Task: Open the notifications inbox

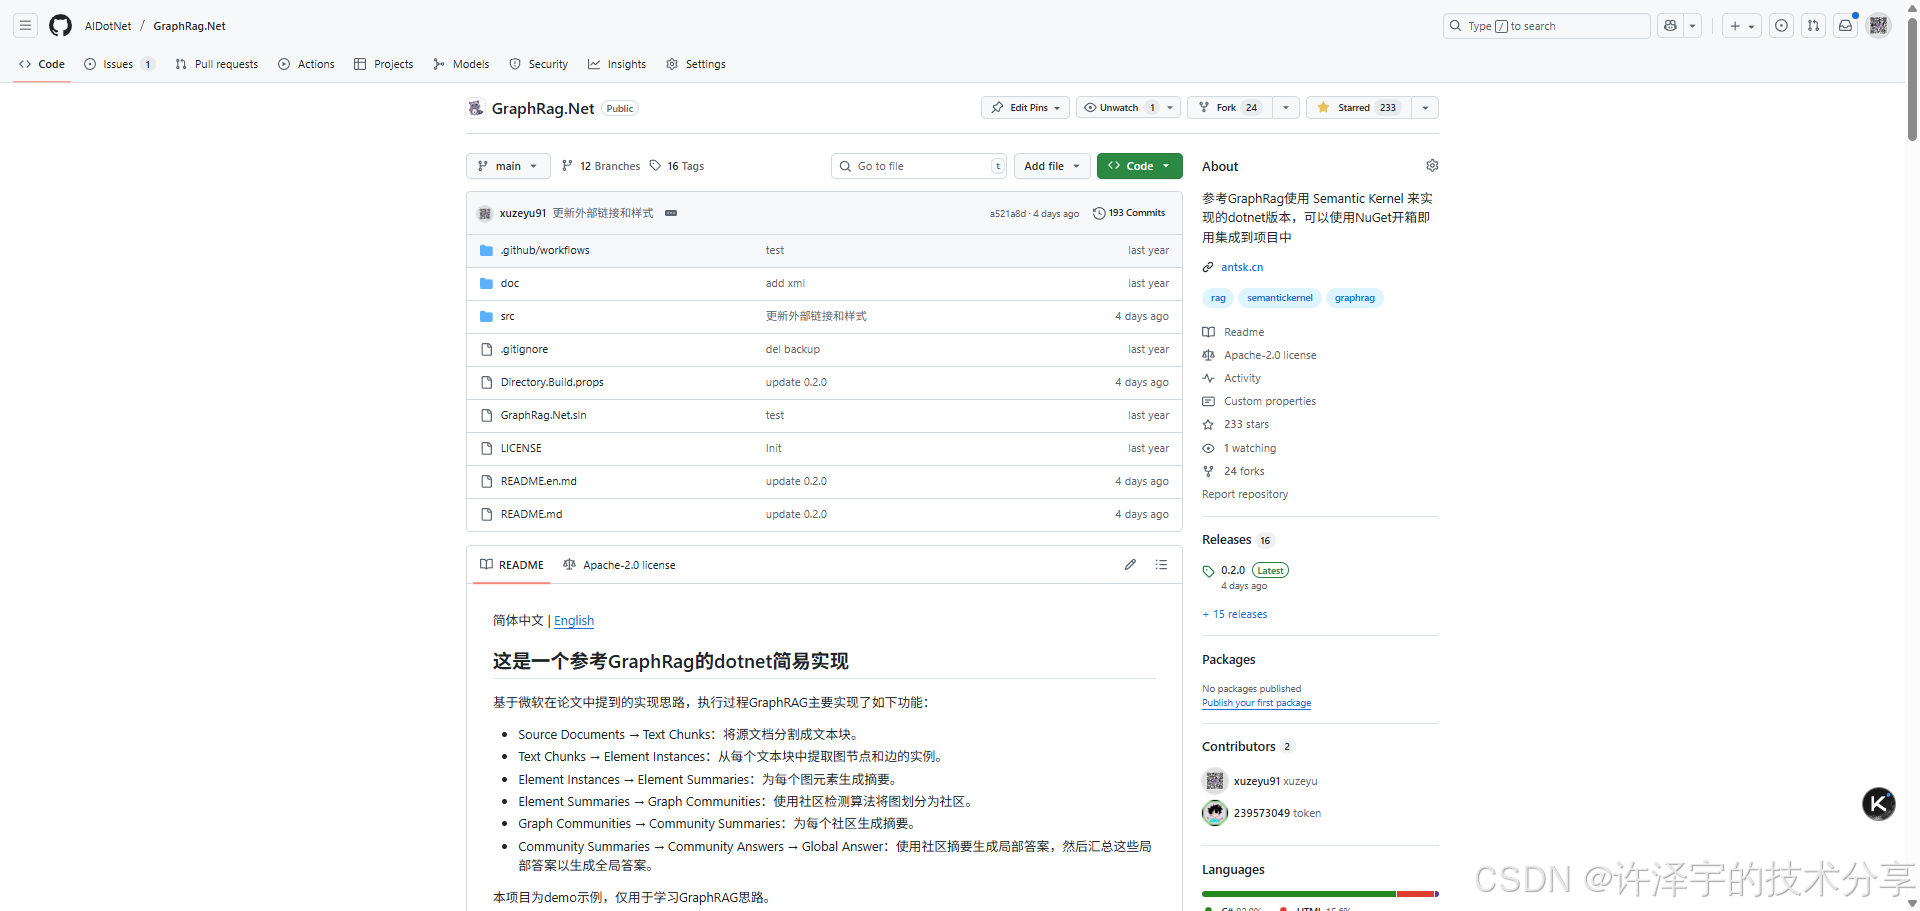Action: click(x=1846, y=26)
